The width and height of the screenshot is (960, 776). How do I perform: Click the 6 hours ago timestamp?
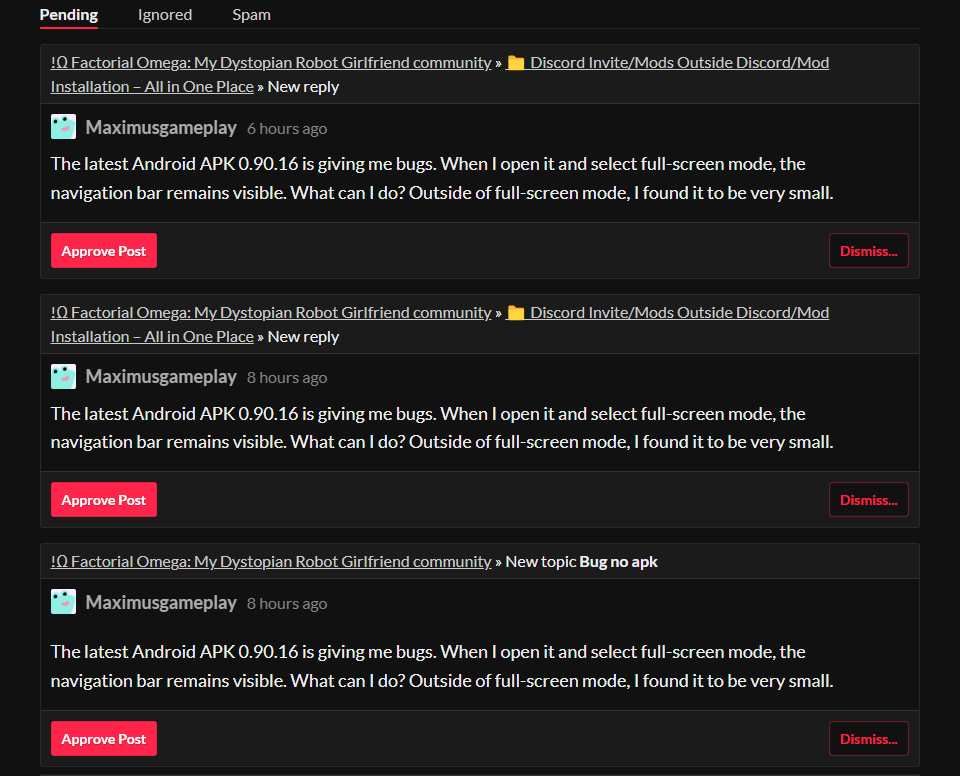point(287,129)
